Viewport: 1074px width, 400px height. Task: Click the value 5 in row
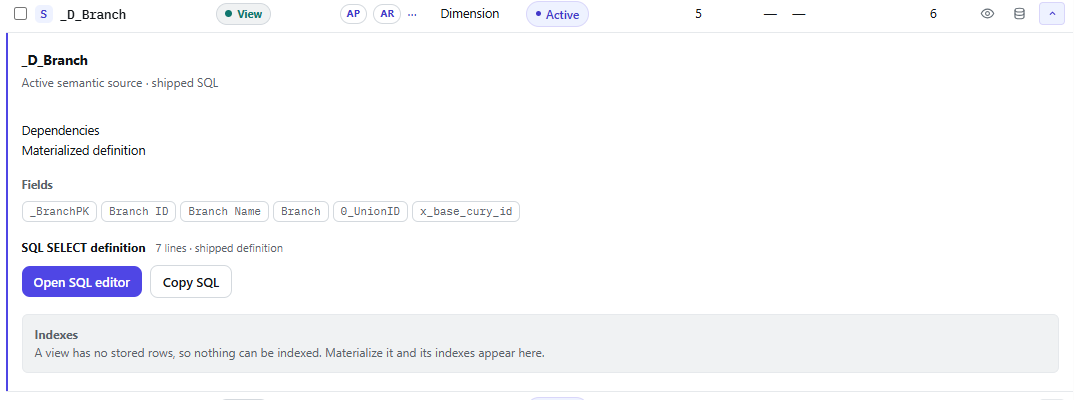pos(698,14)
